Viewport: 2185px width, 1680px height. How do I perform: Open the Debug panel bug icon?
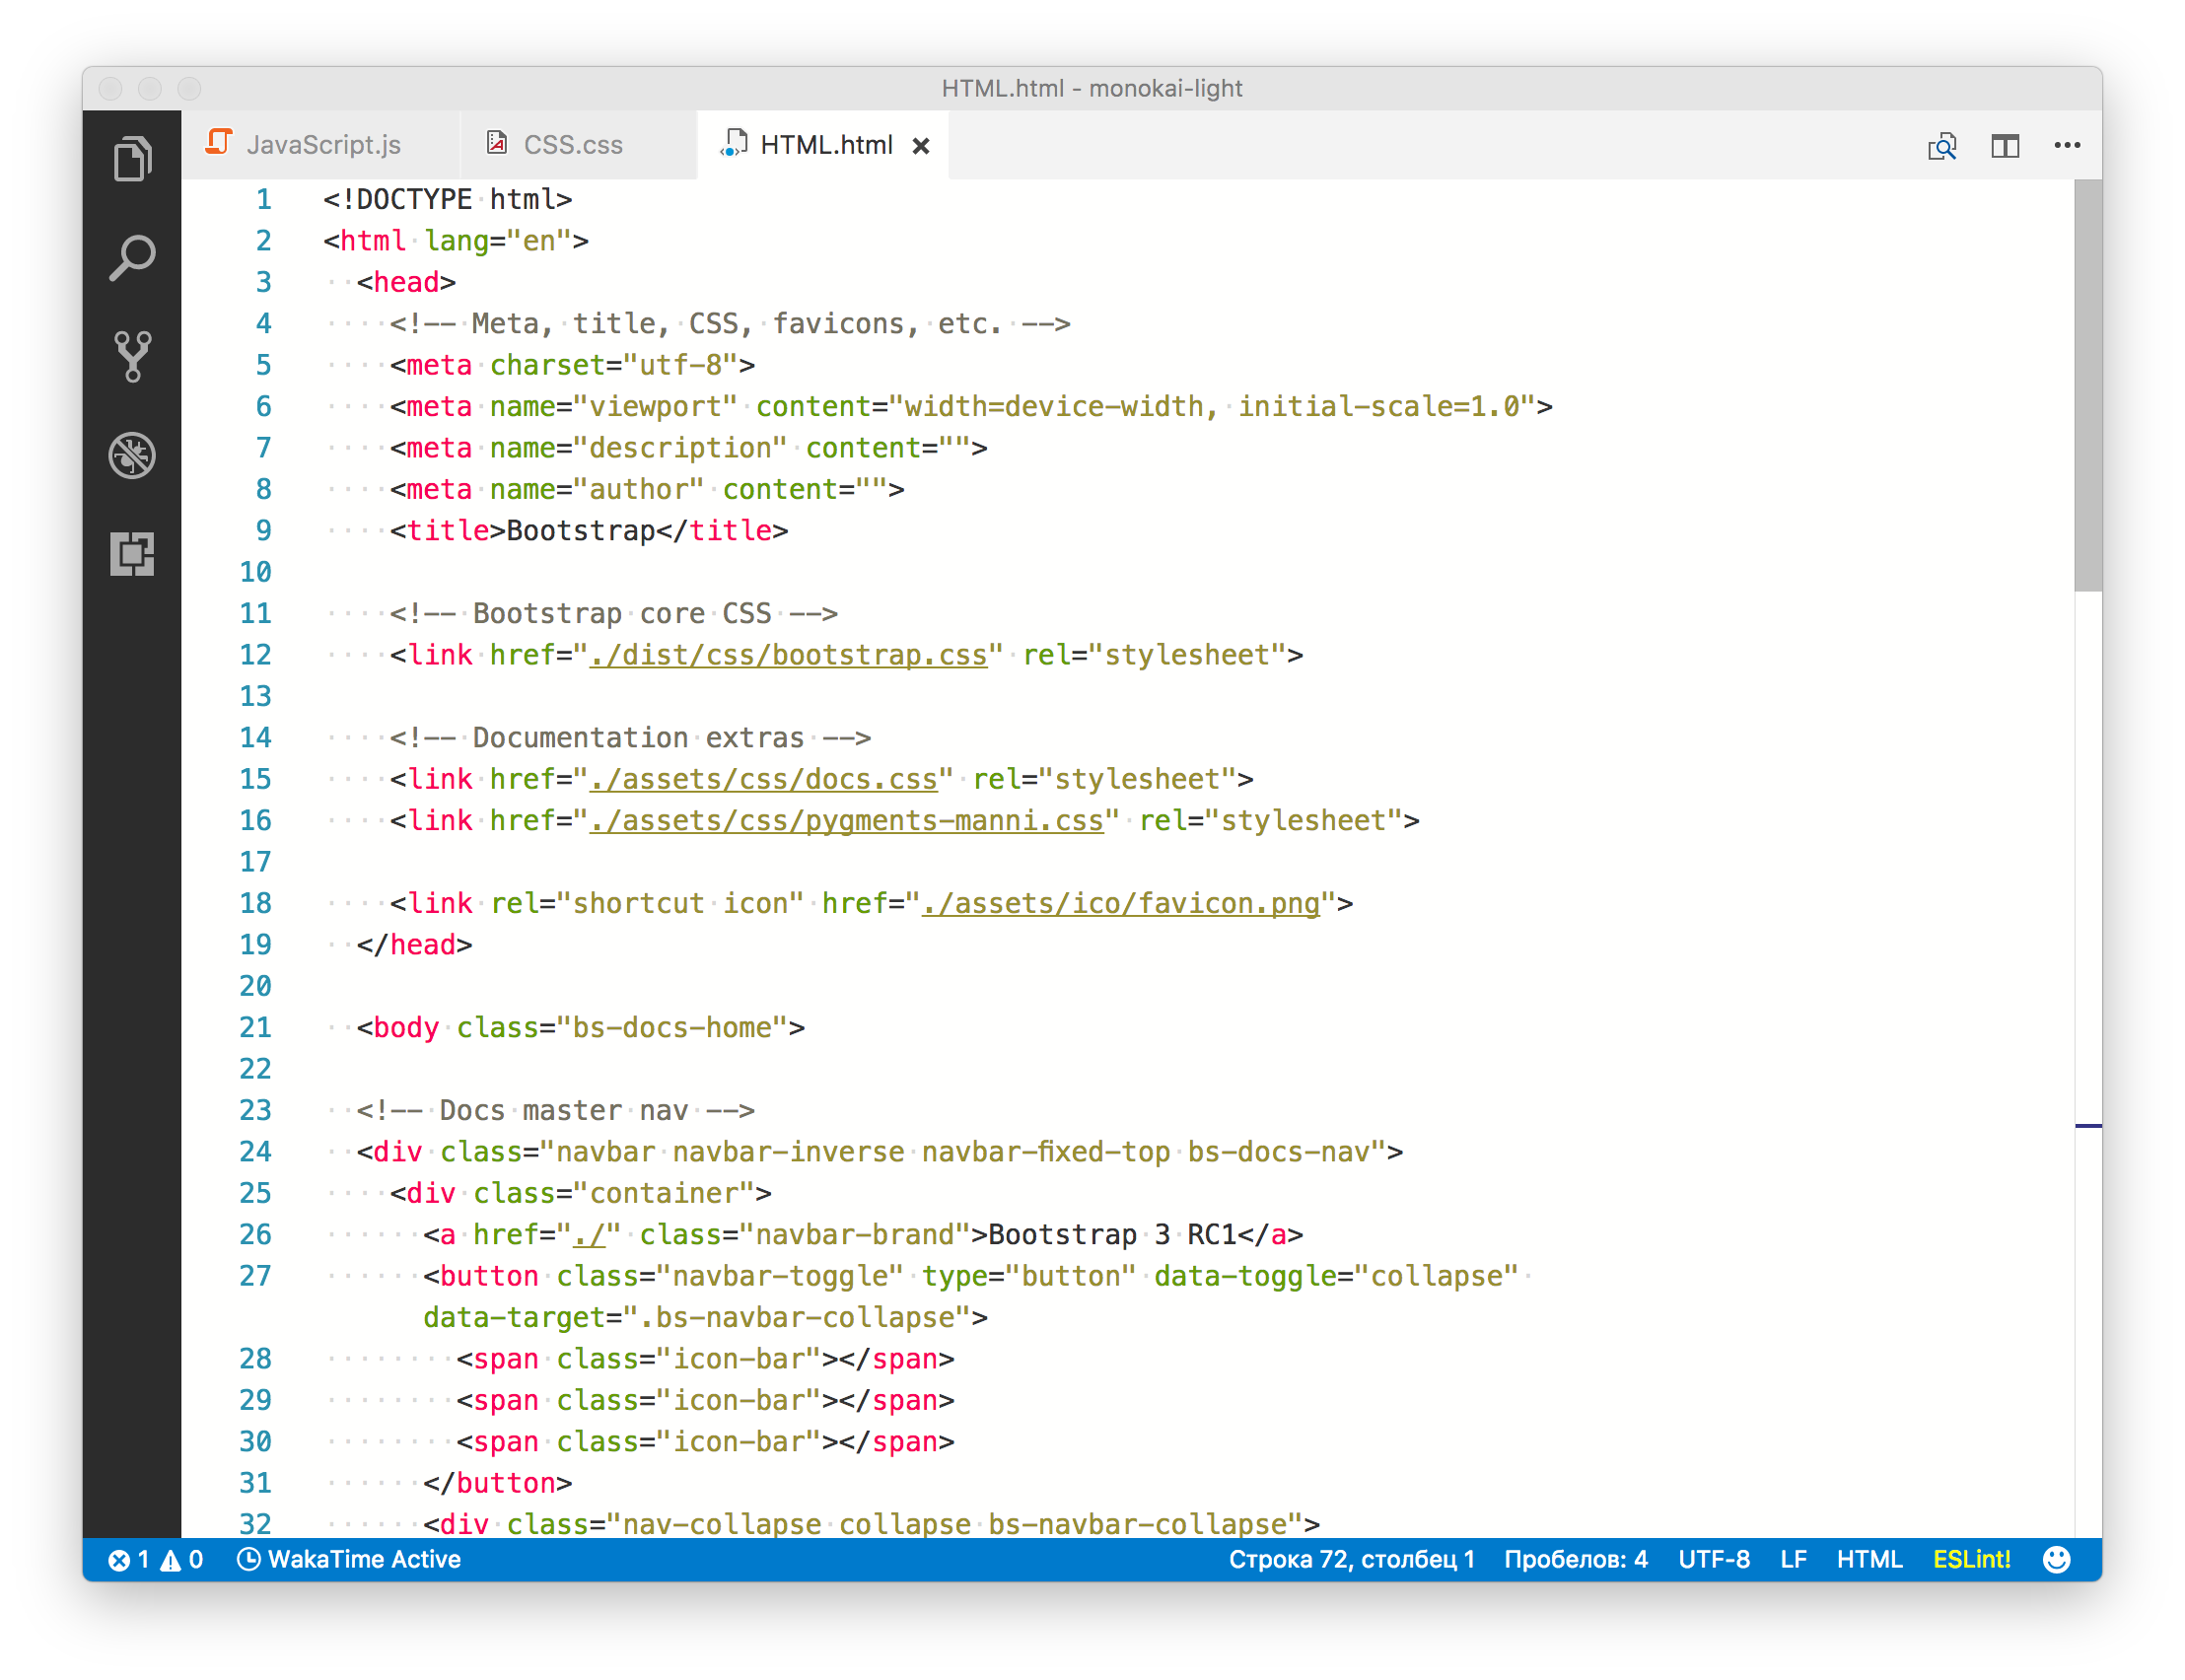click(x=132, y=456)
